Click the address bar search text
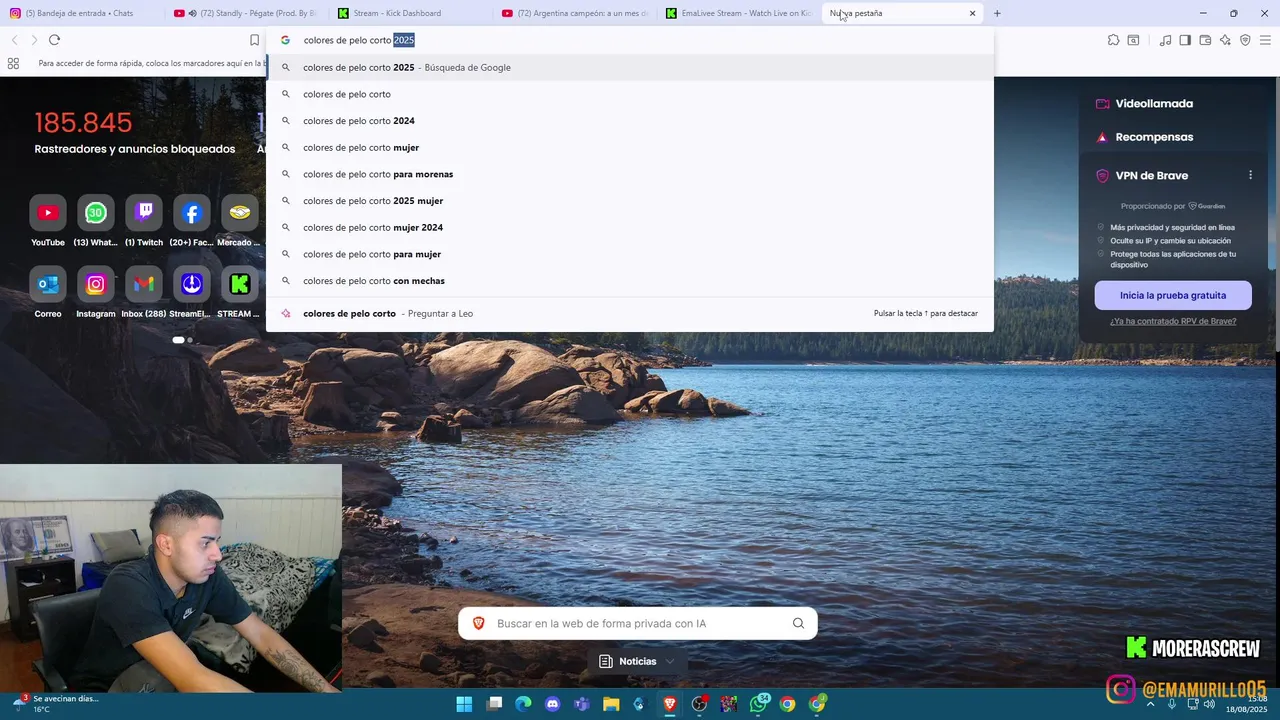This screenshot has height=720, width=1280. (359, 40)
